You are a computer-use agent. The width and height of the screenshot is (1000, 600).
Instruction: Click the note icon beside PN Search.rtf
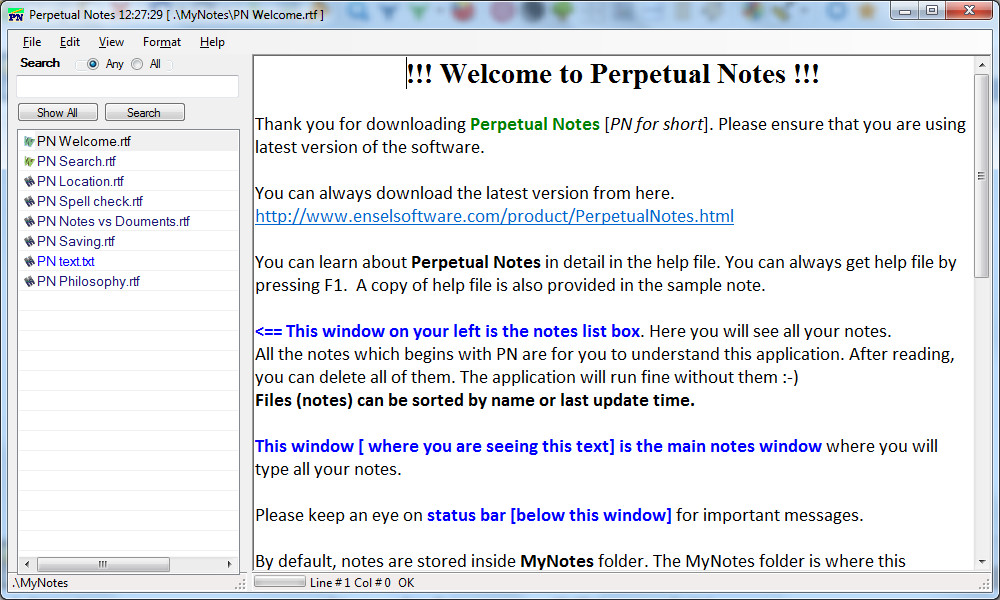point(29,161)
